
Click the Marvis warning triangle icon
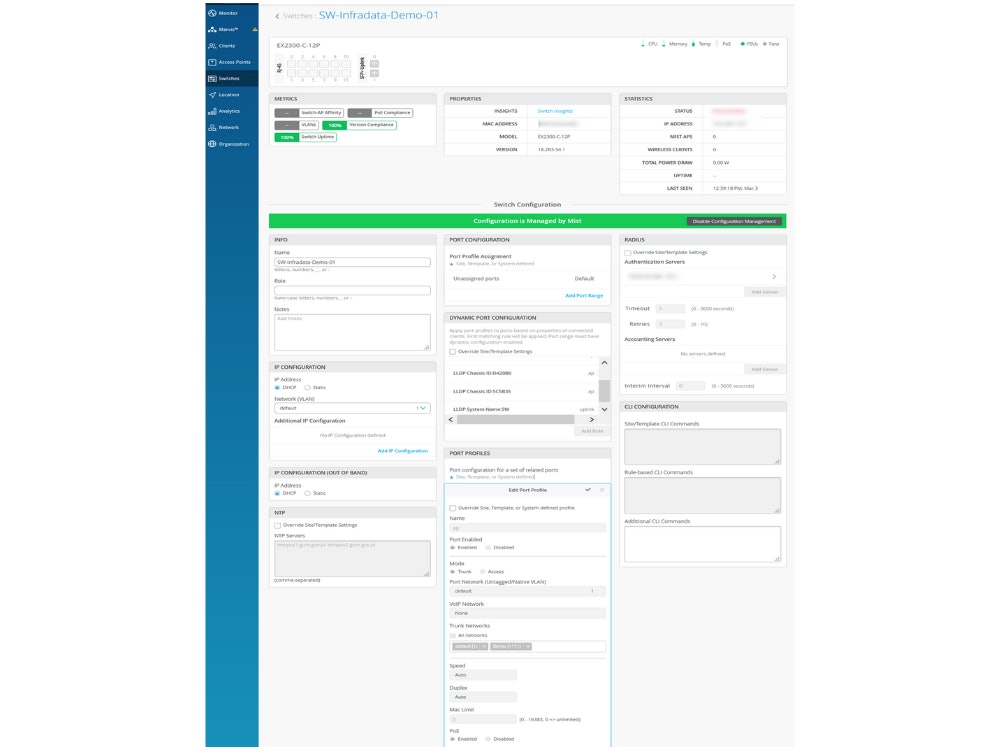[x=255, y=29]
